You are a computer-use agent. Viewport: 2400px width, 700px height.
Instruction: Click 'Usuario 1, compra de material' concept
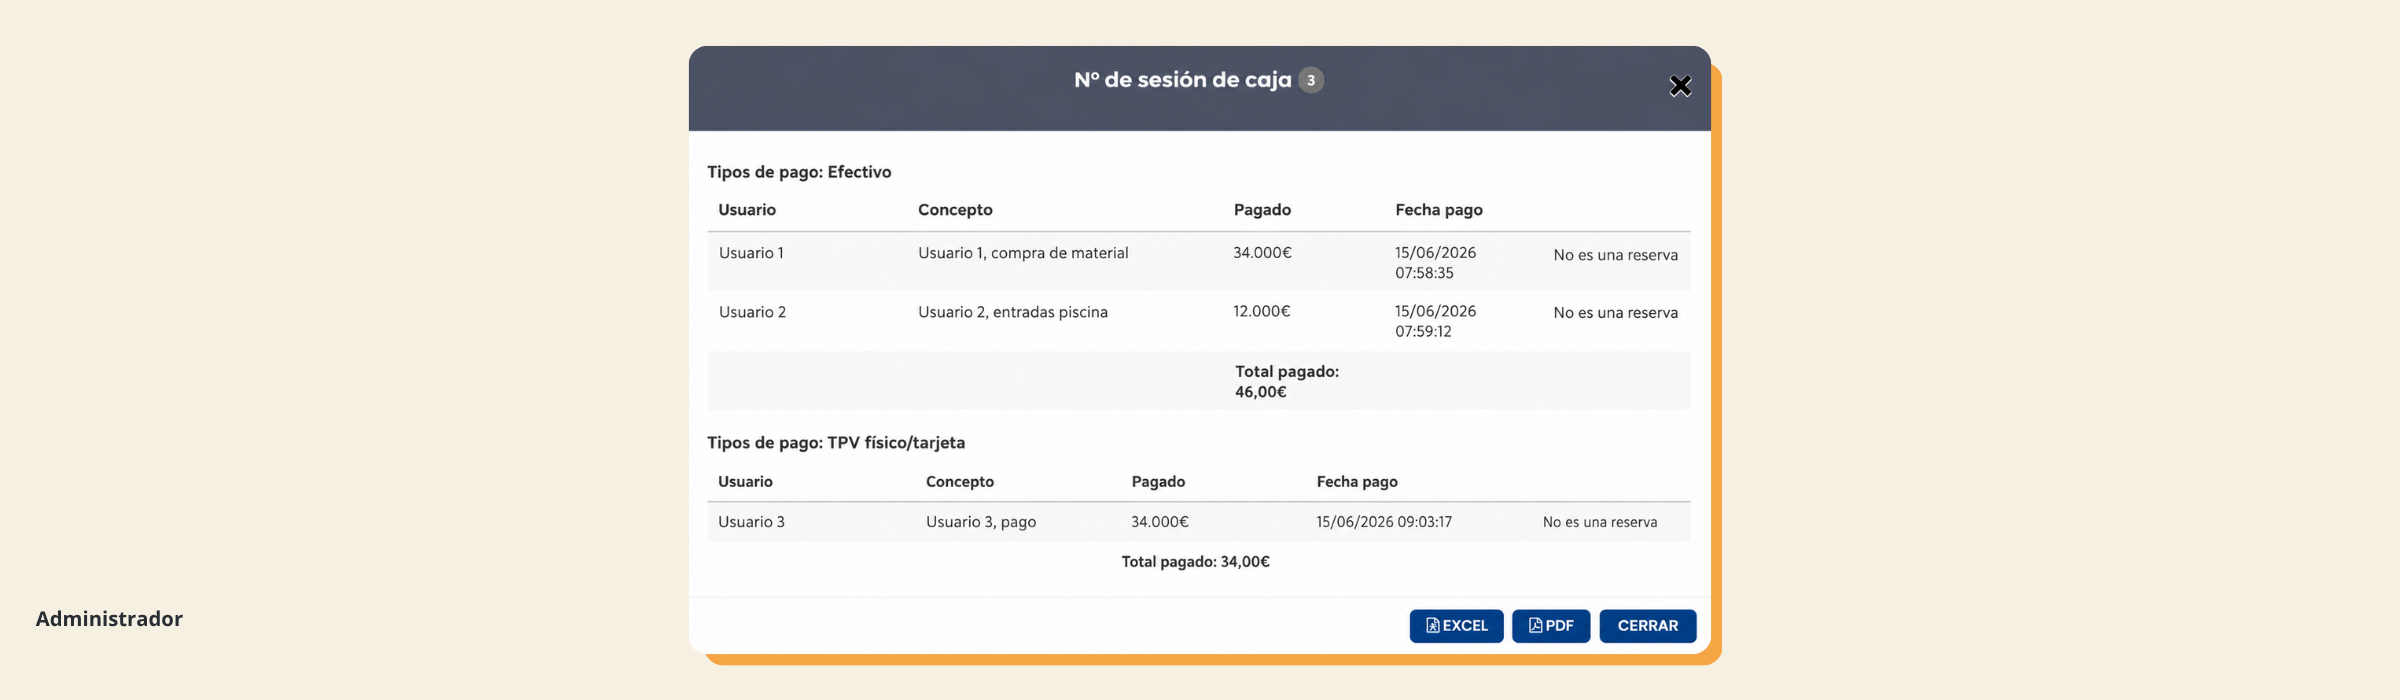(x=1023, y=253)
